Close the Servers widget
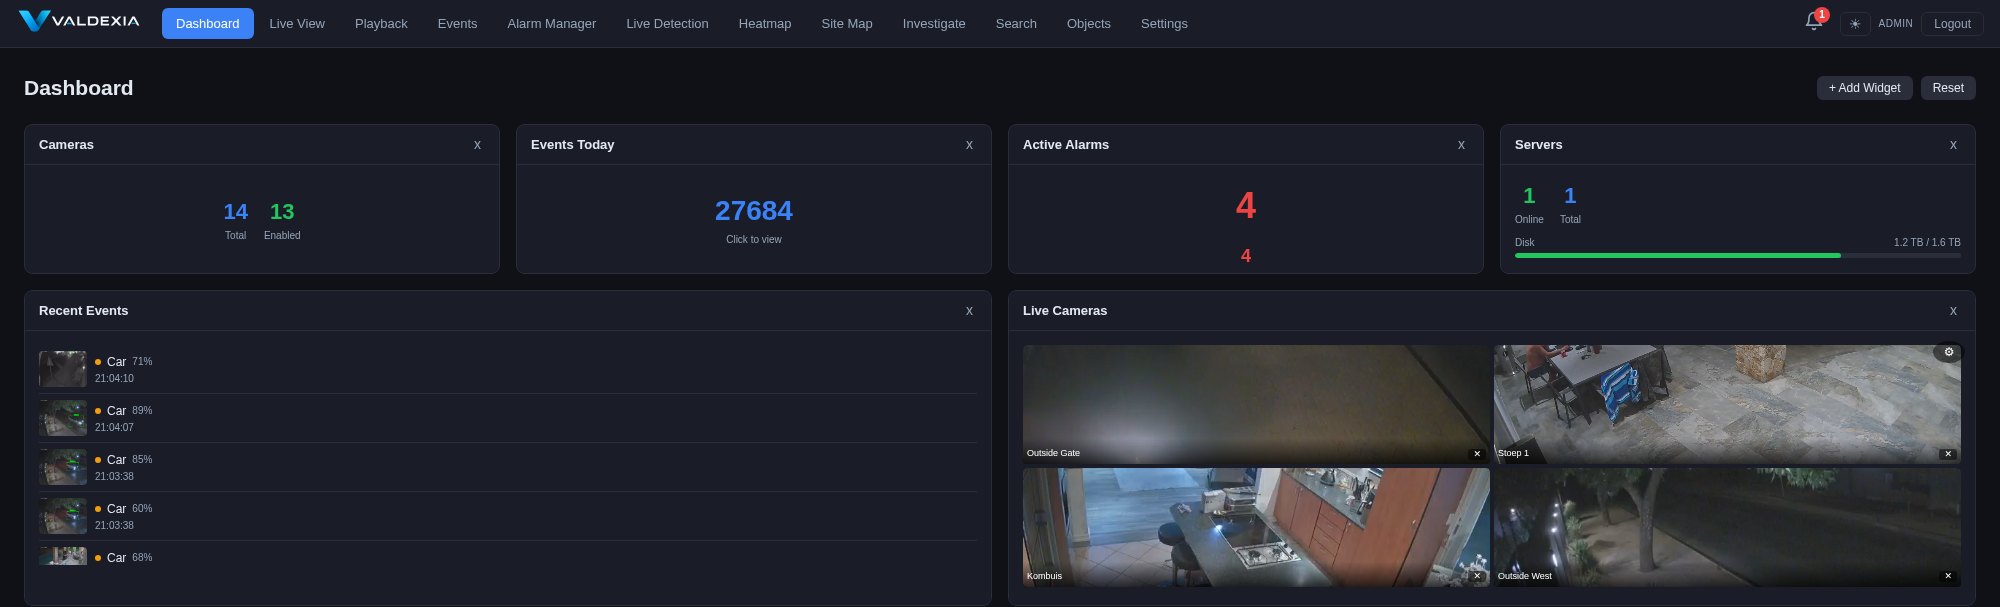Viewport: 2000px width, 607px height. tap(1953, 145)
